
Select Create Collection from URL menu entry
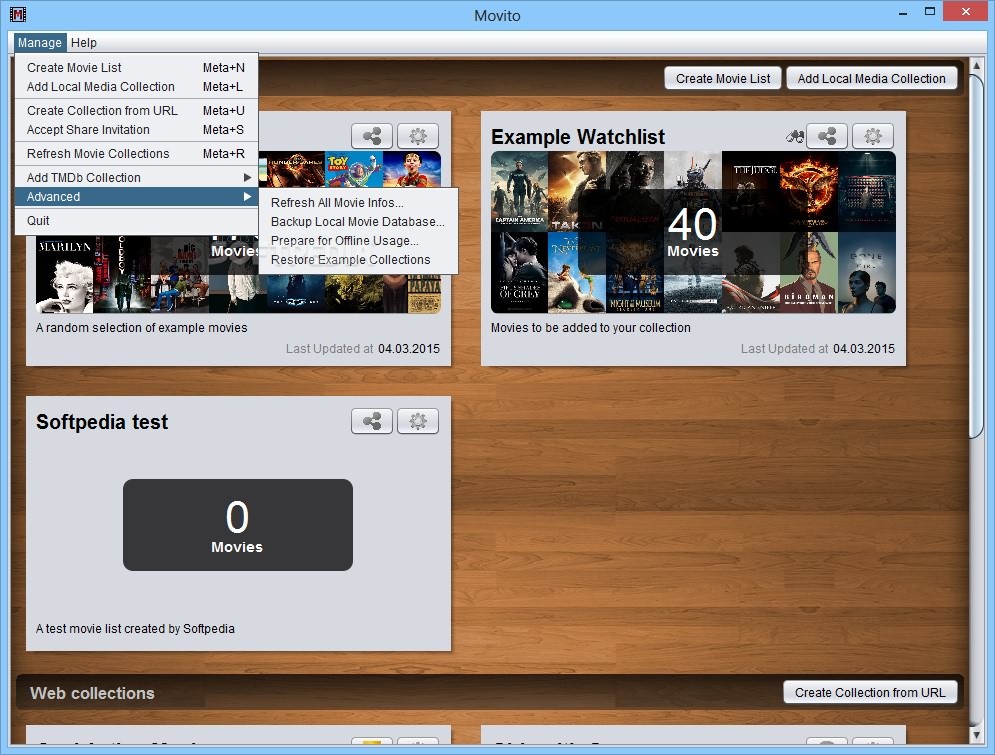coord(136,110)
